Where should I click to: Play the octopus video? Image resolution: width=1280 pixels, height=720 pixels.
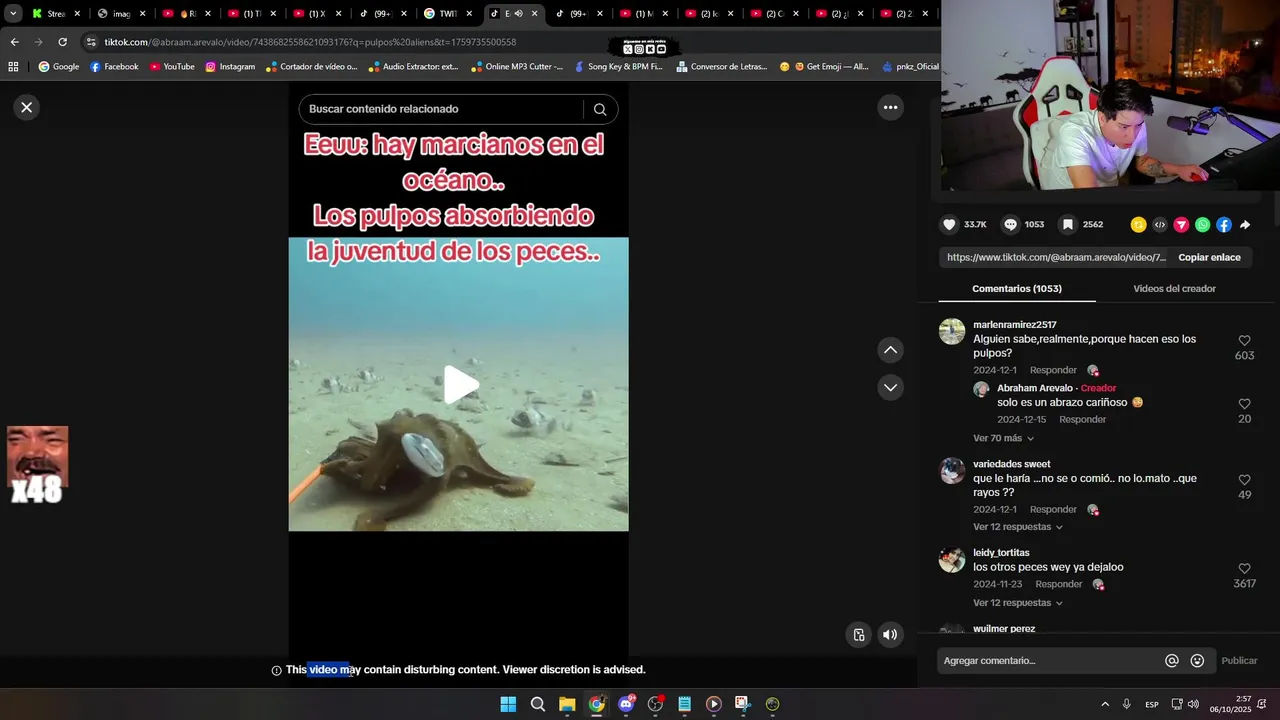click(x=461, y=385)
